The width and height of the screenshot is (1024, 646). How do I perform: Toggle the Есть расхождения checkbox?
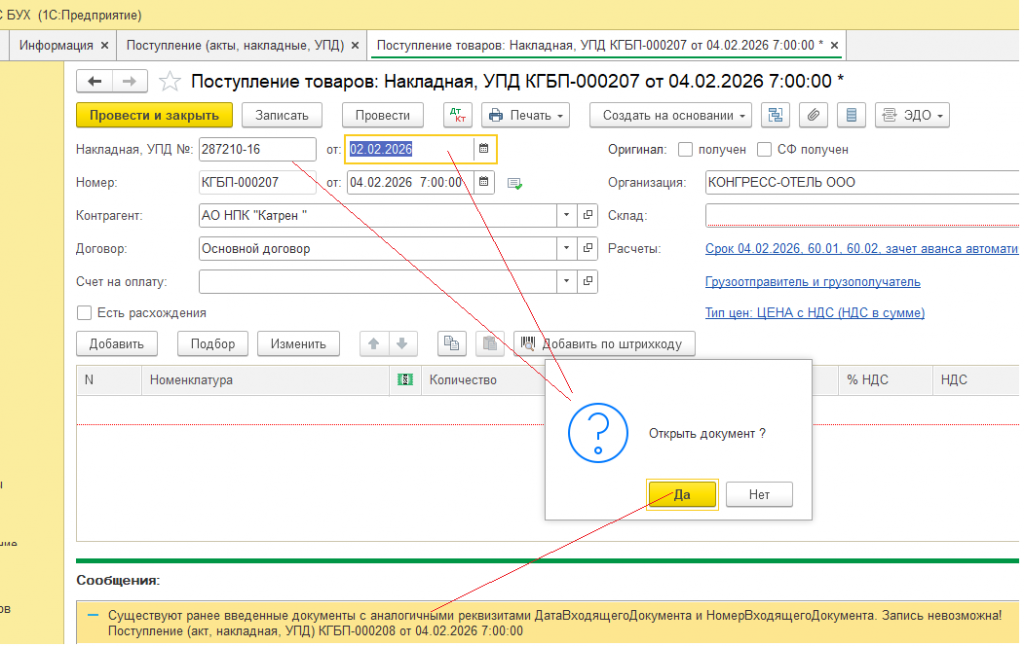(x=84, y=313)
